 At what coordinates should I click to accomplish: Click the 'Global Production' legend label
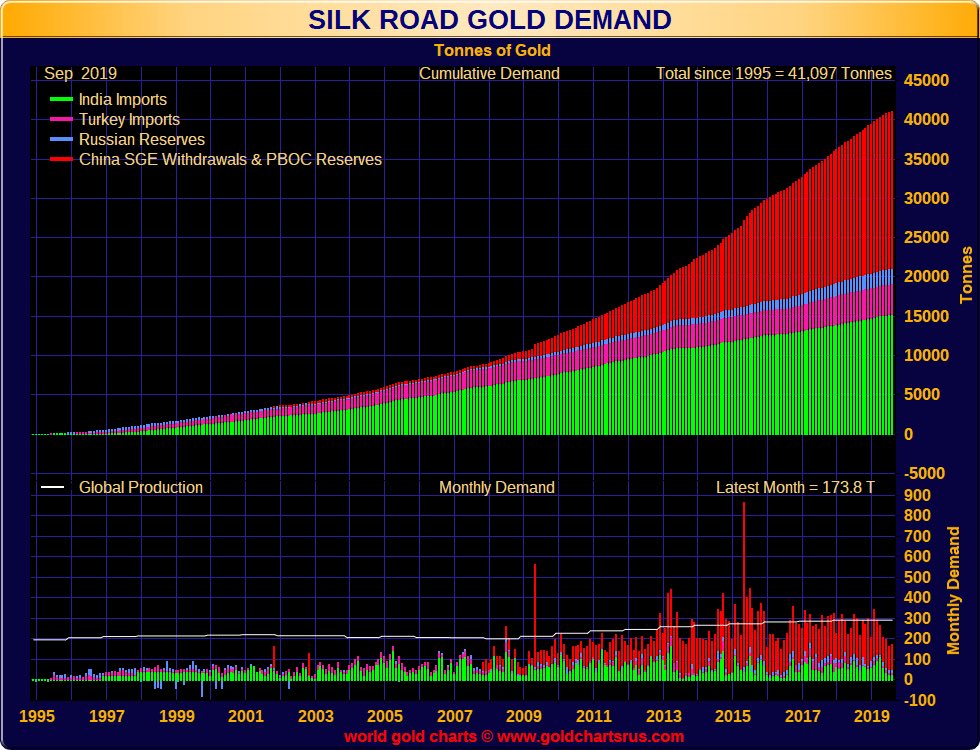[141, 488]
